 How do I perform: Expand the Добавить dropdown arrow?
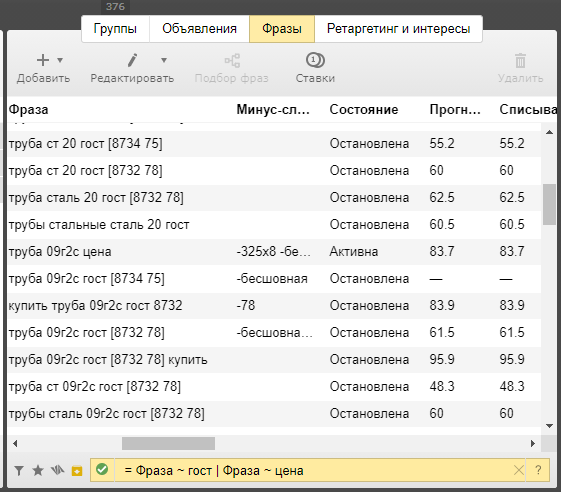(x=60, y=60)
